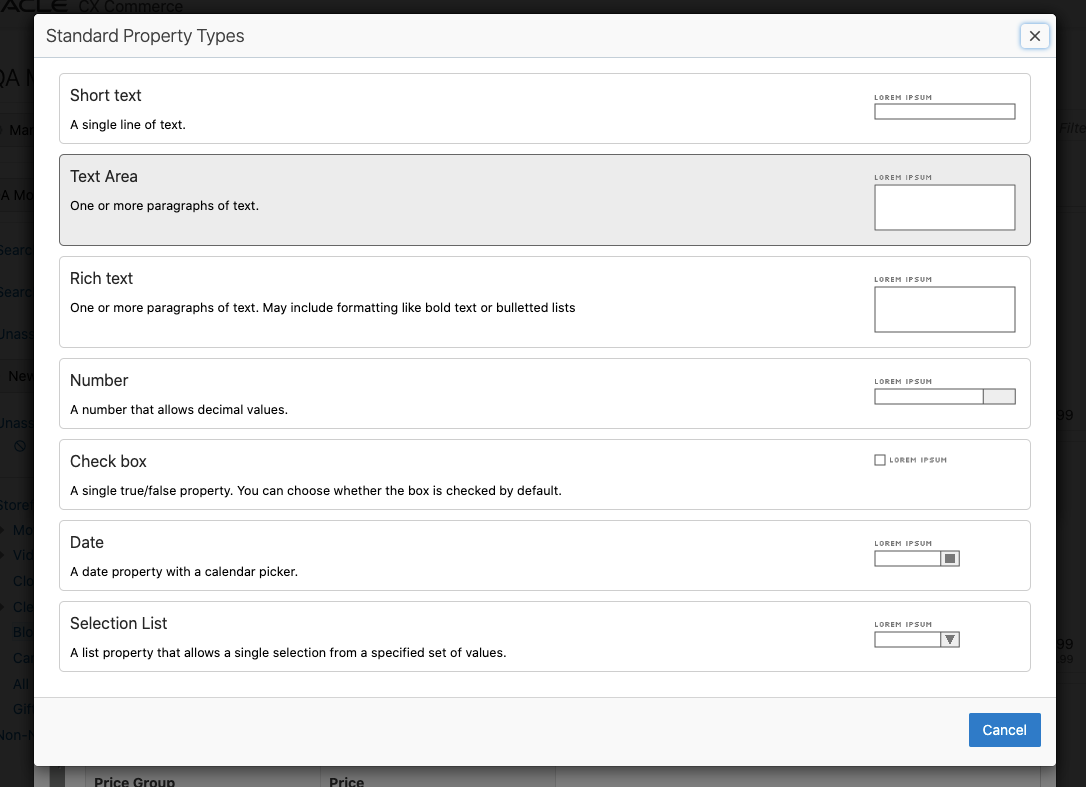Click the Short text preview input icon
The image size is (1086, 787).
944,112
